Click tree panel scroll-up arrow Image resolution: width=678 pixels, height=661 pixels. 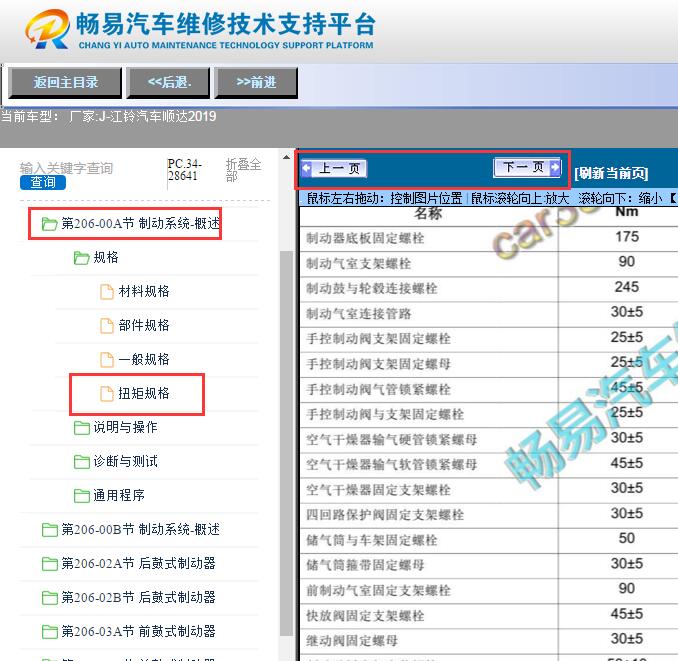(x=286, y=157)
